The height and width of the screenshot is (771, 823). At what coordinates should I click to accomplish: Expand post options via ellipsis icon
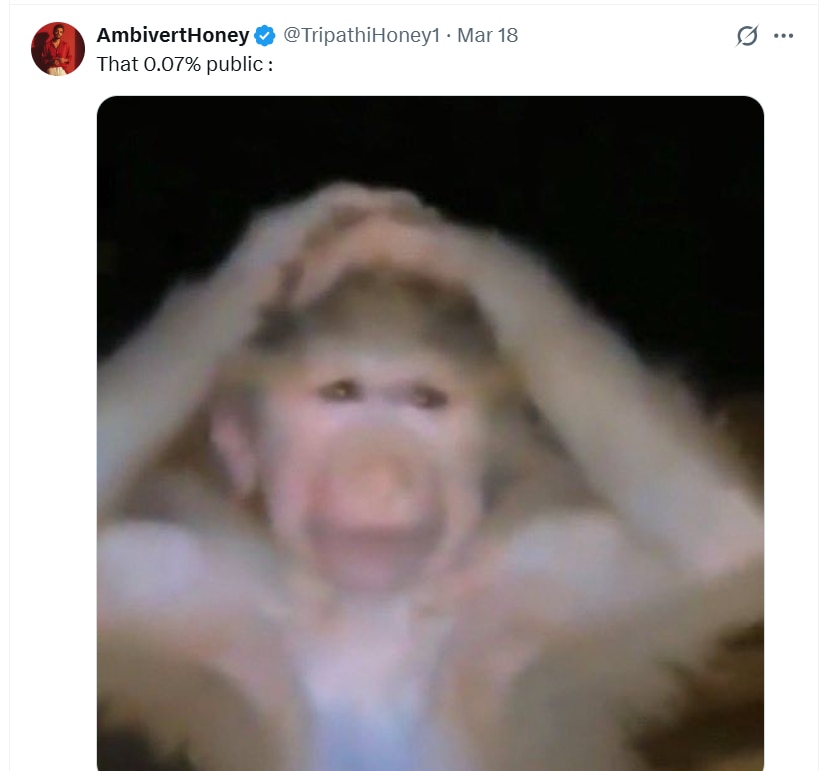pos(783,36)
